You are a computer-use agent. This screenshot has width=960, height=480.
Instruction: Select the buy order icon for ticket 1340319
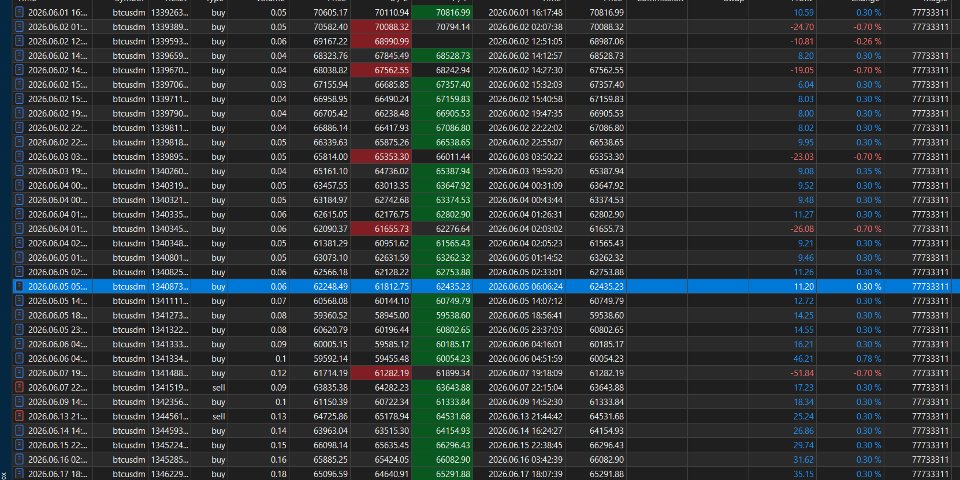tap(19, 186)
